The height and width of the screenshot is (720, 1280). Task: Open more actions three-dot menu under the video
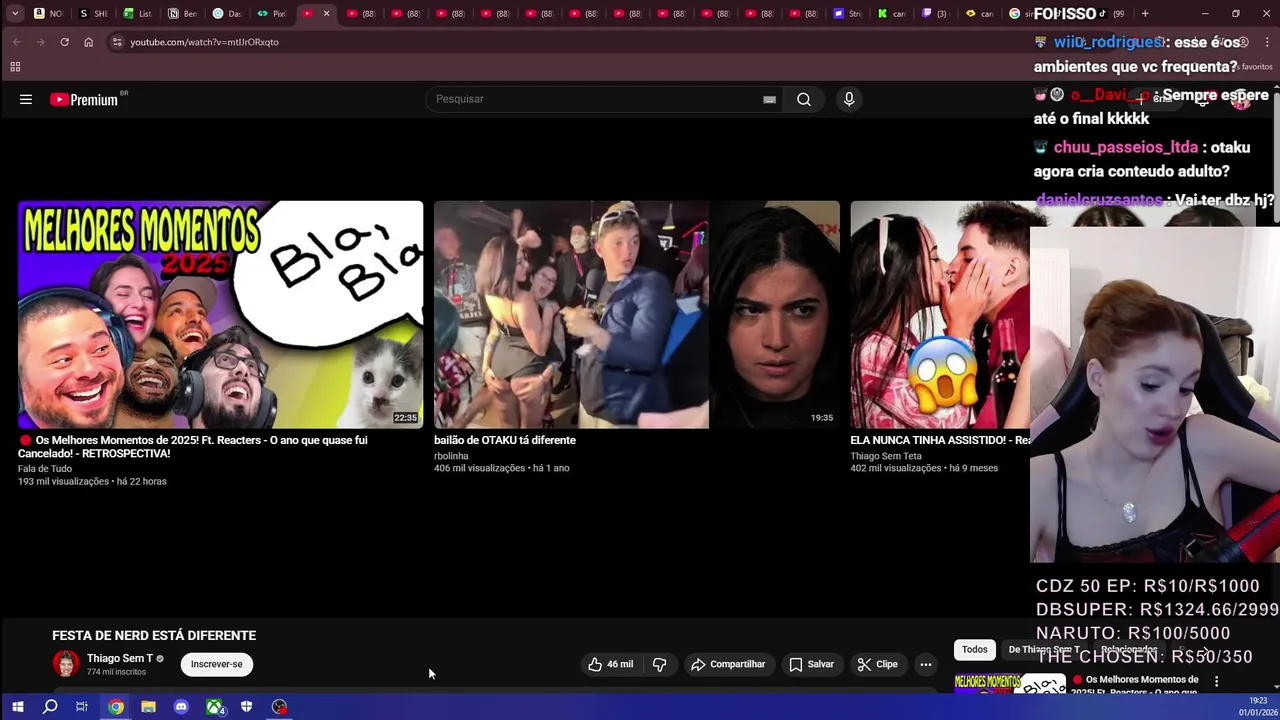[926, 664]
